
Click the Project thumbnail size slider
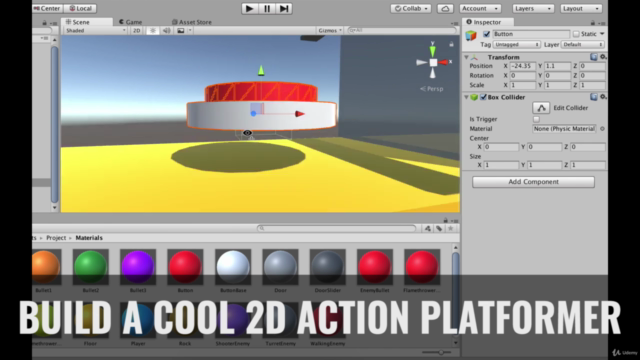pyautogui.click(x=437, y=352)
